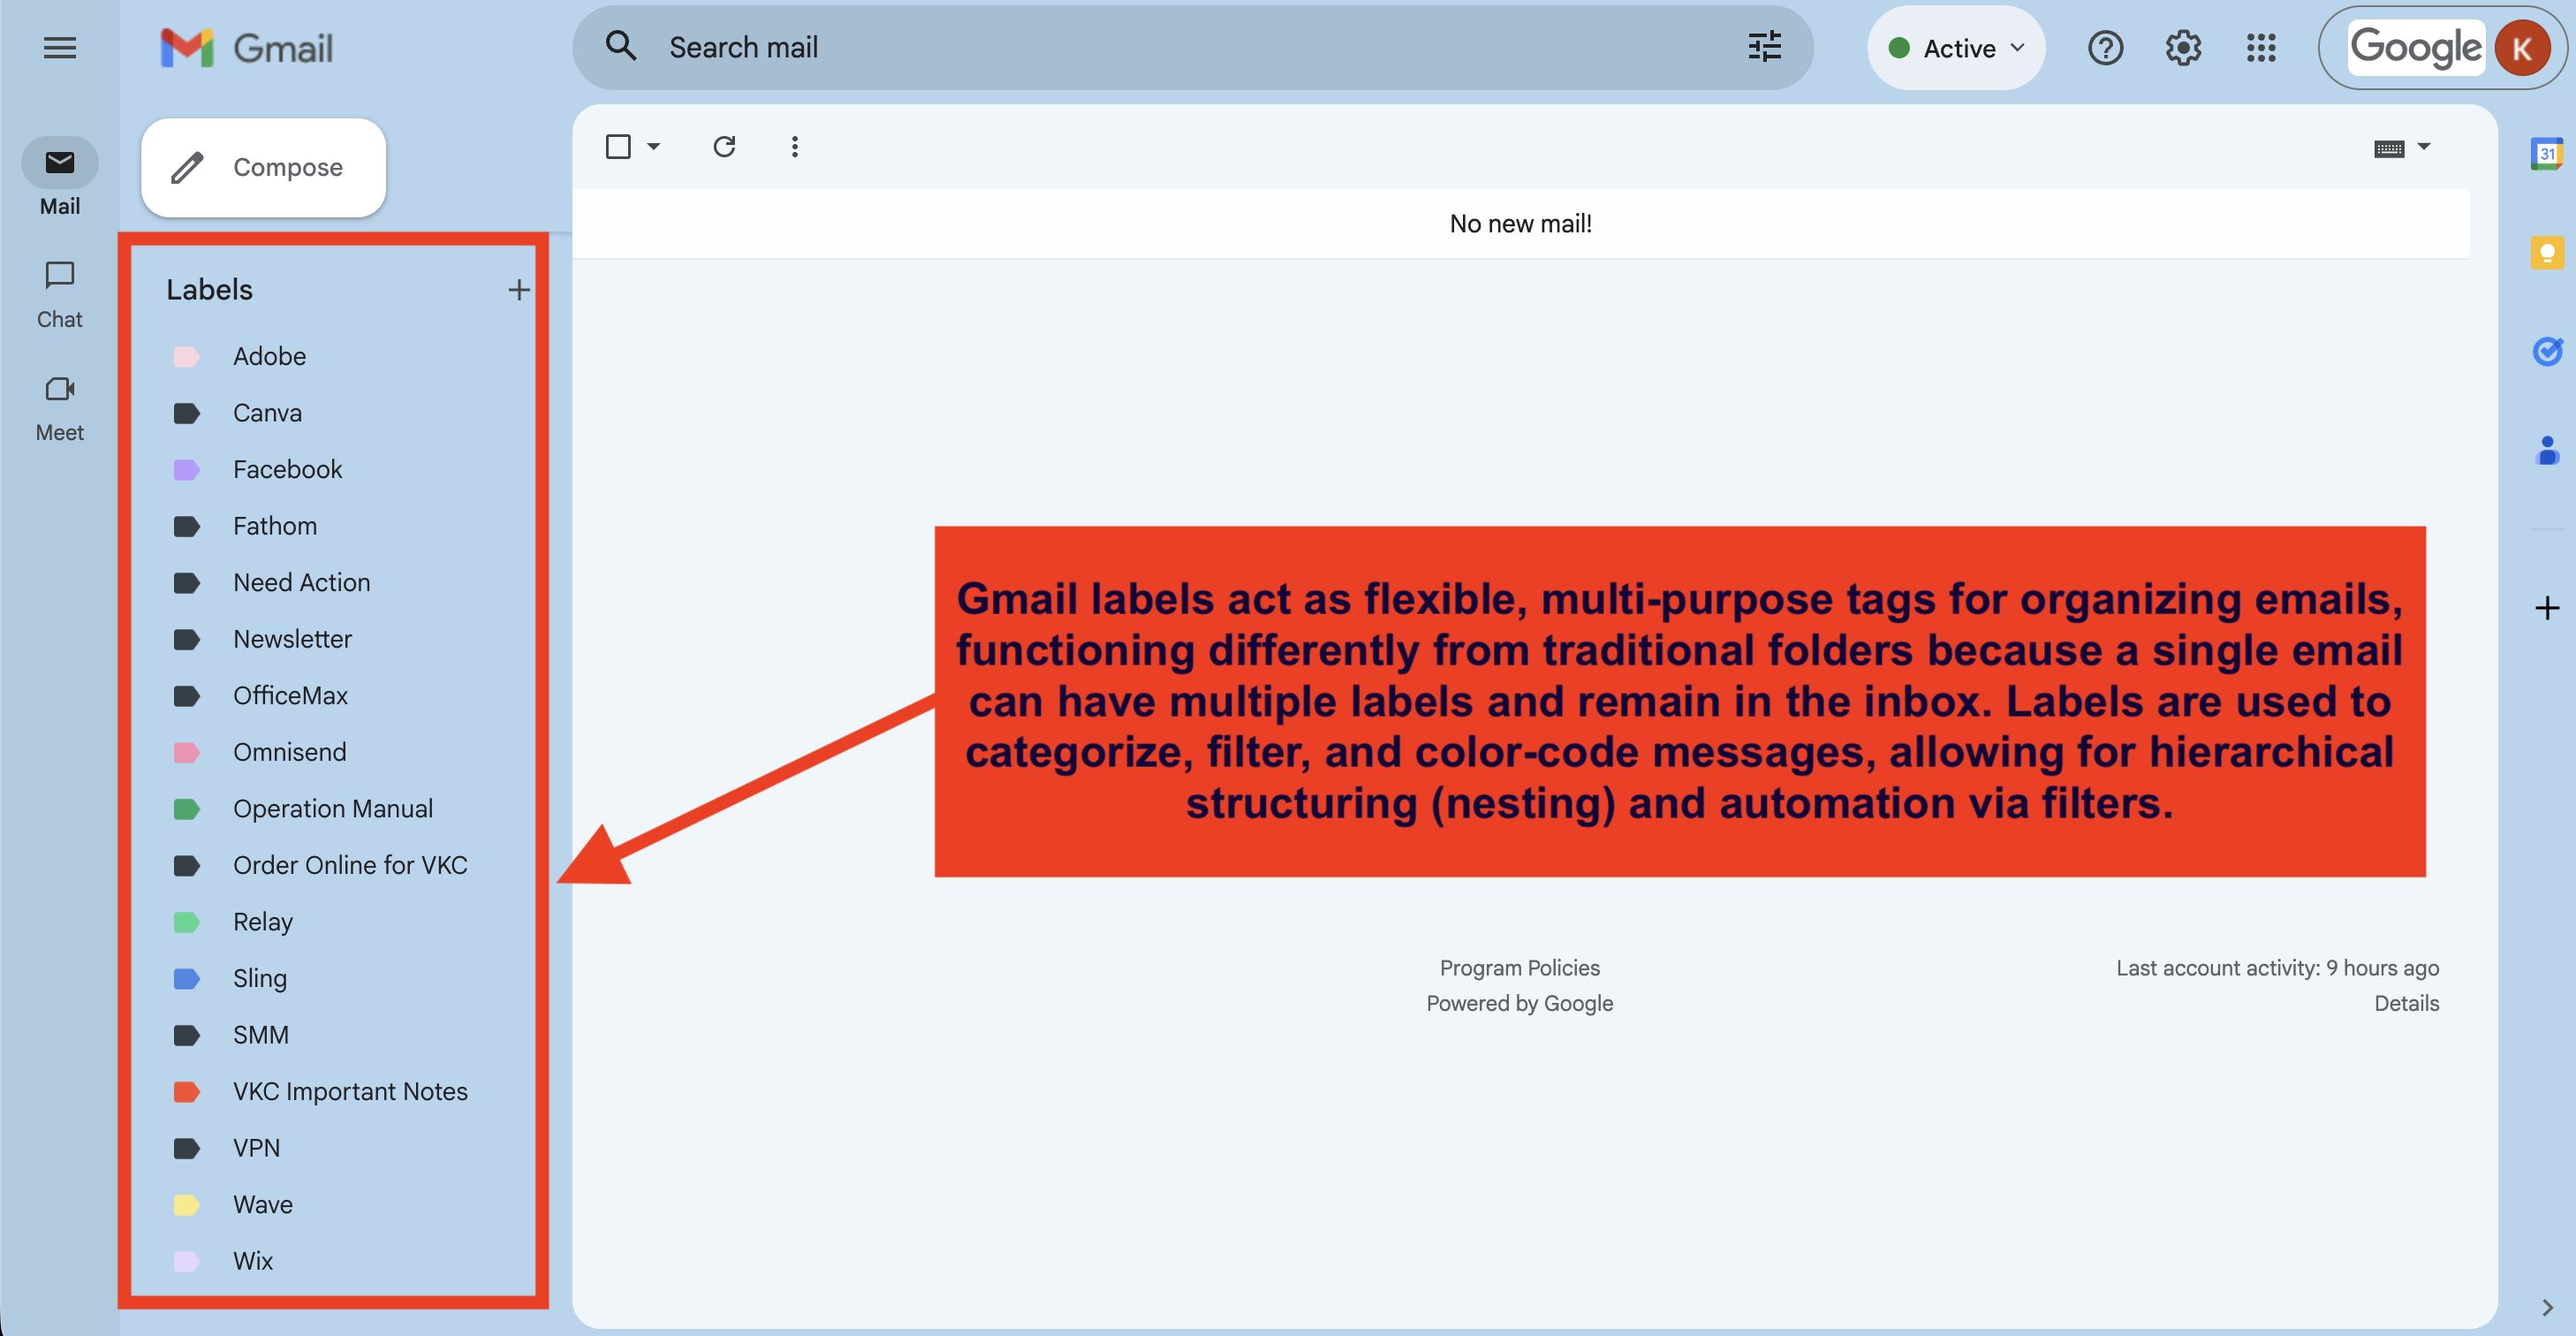Open the Meet section icon
2576x1336 pixels.
click(x=60, y=389)
